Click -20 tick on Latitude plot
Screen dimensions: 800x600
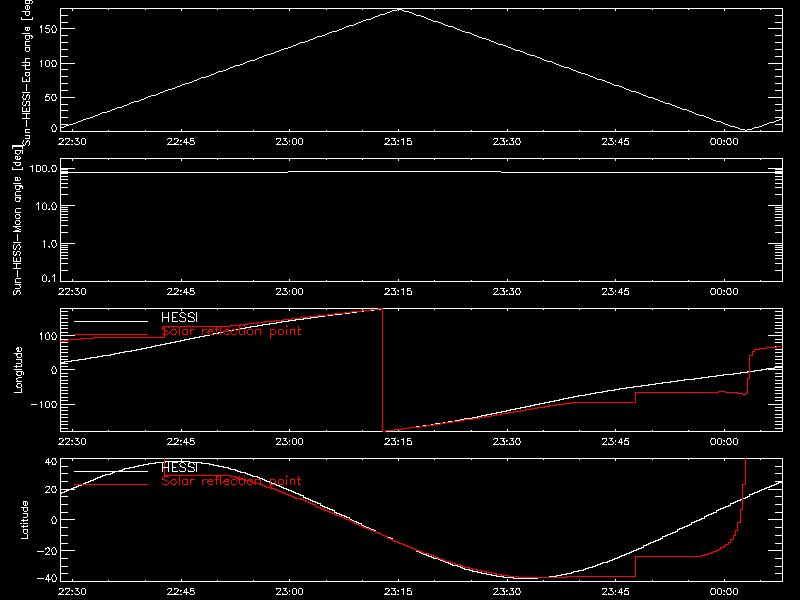pyautogui.click(x=47, y=551)
